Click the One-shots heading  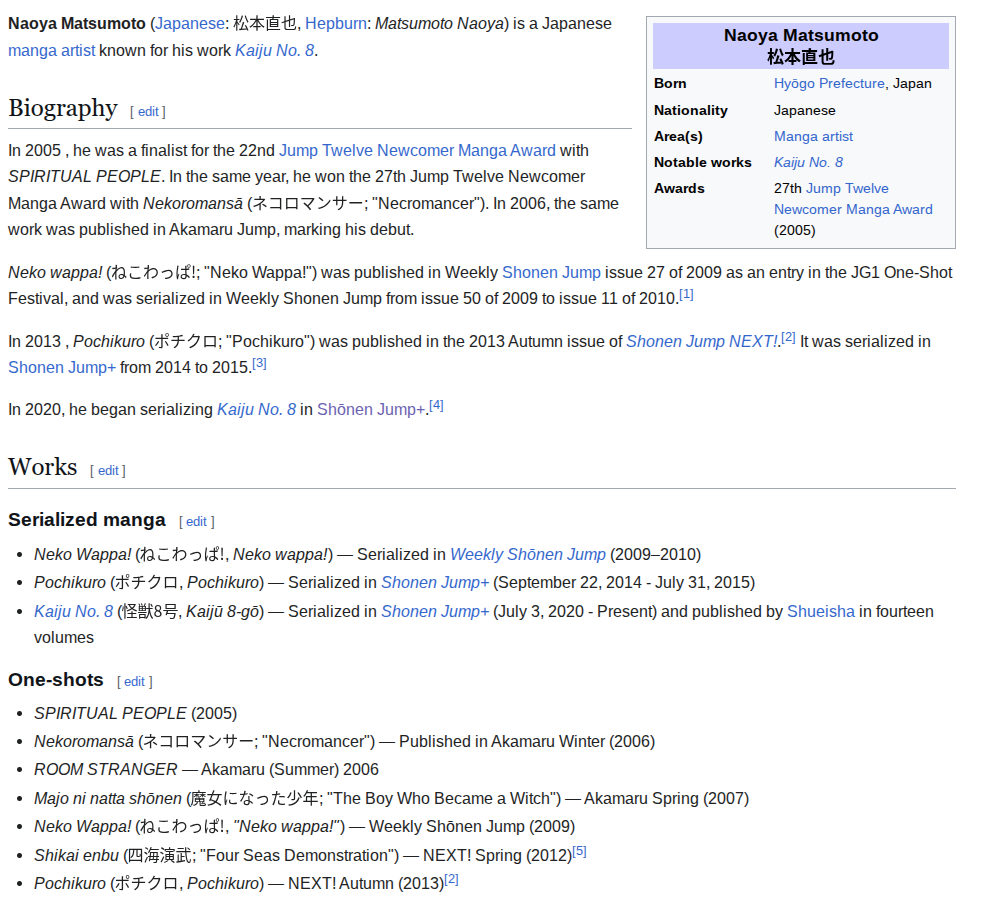(56, 680)
